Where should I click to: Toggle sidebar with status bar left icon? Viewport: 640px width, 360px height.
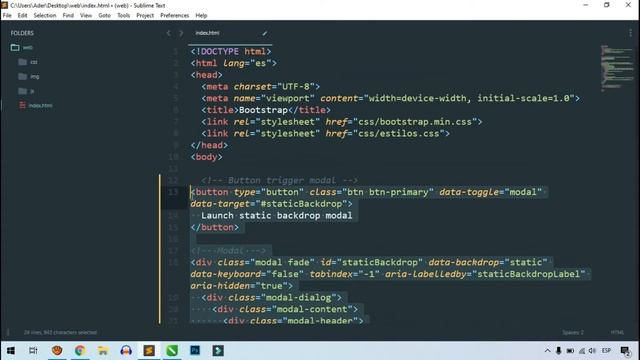(x=8, y=332)
